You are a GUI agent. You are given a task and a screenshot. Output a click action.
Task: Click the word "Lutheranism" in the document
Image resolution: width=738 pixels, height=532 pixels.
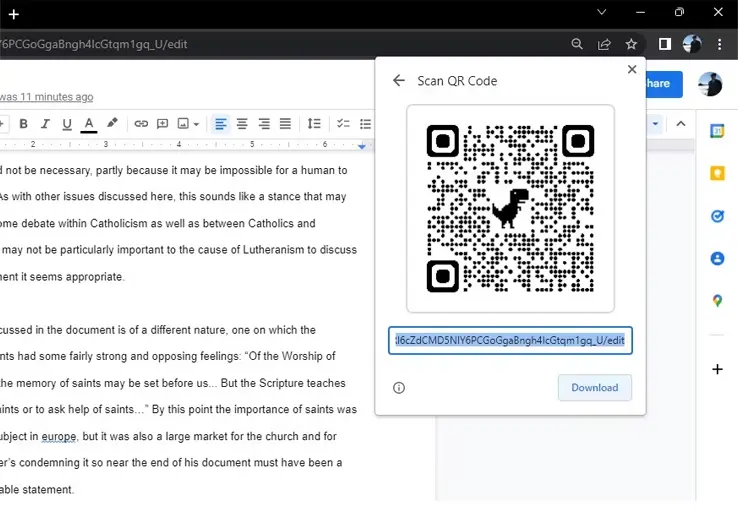273,250
